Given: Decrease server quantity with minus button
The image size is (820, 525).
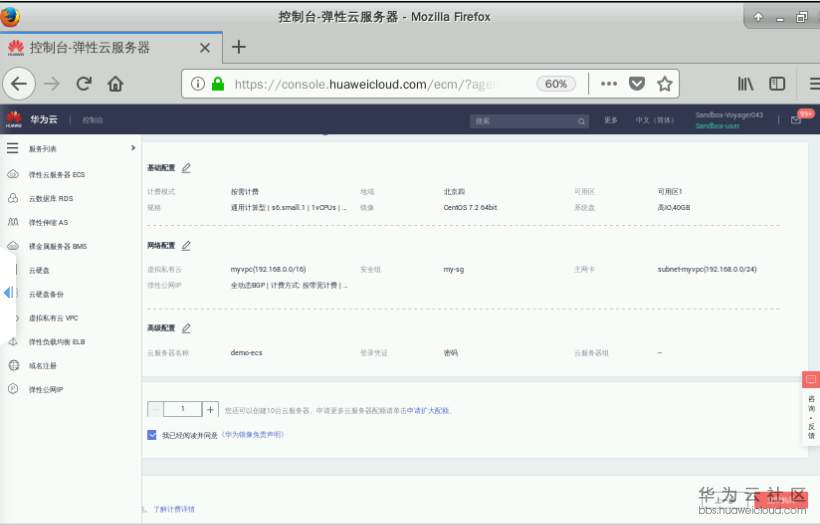Looking at the screenshot, I should click(155, 409).
